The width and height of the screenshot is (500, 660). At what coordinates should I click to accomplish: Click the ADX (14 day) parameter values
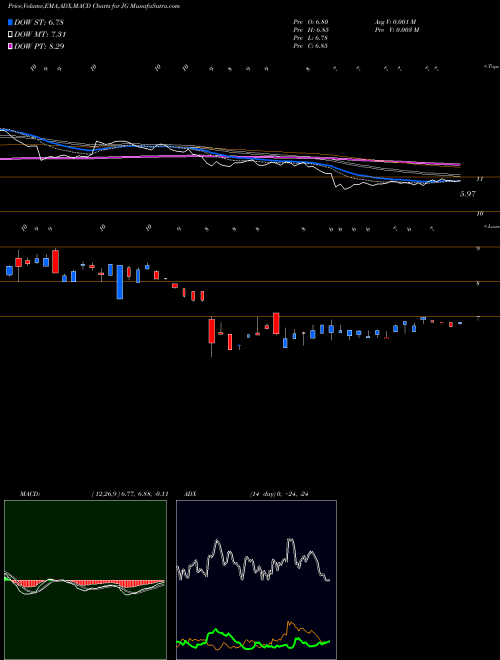point(279,494)
